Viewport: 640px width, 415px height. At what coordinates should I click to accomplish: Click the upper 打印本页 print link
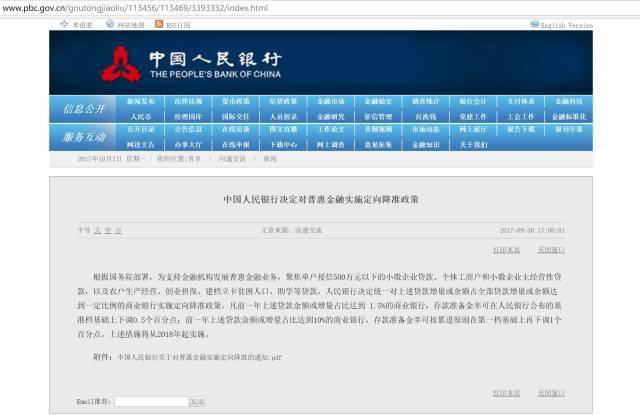pyautogui.click(x=507, y=250)
